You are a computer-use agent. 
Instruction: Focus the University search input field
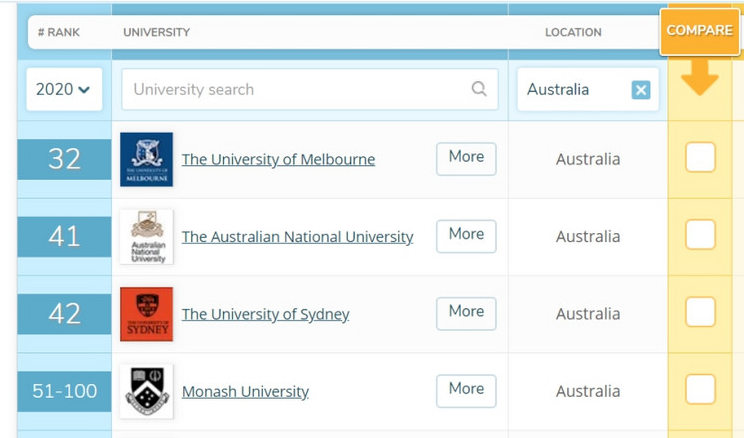coord(295,89)
